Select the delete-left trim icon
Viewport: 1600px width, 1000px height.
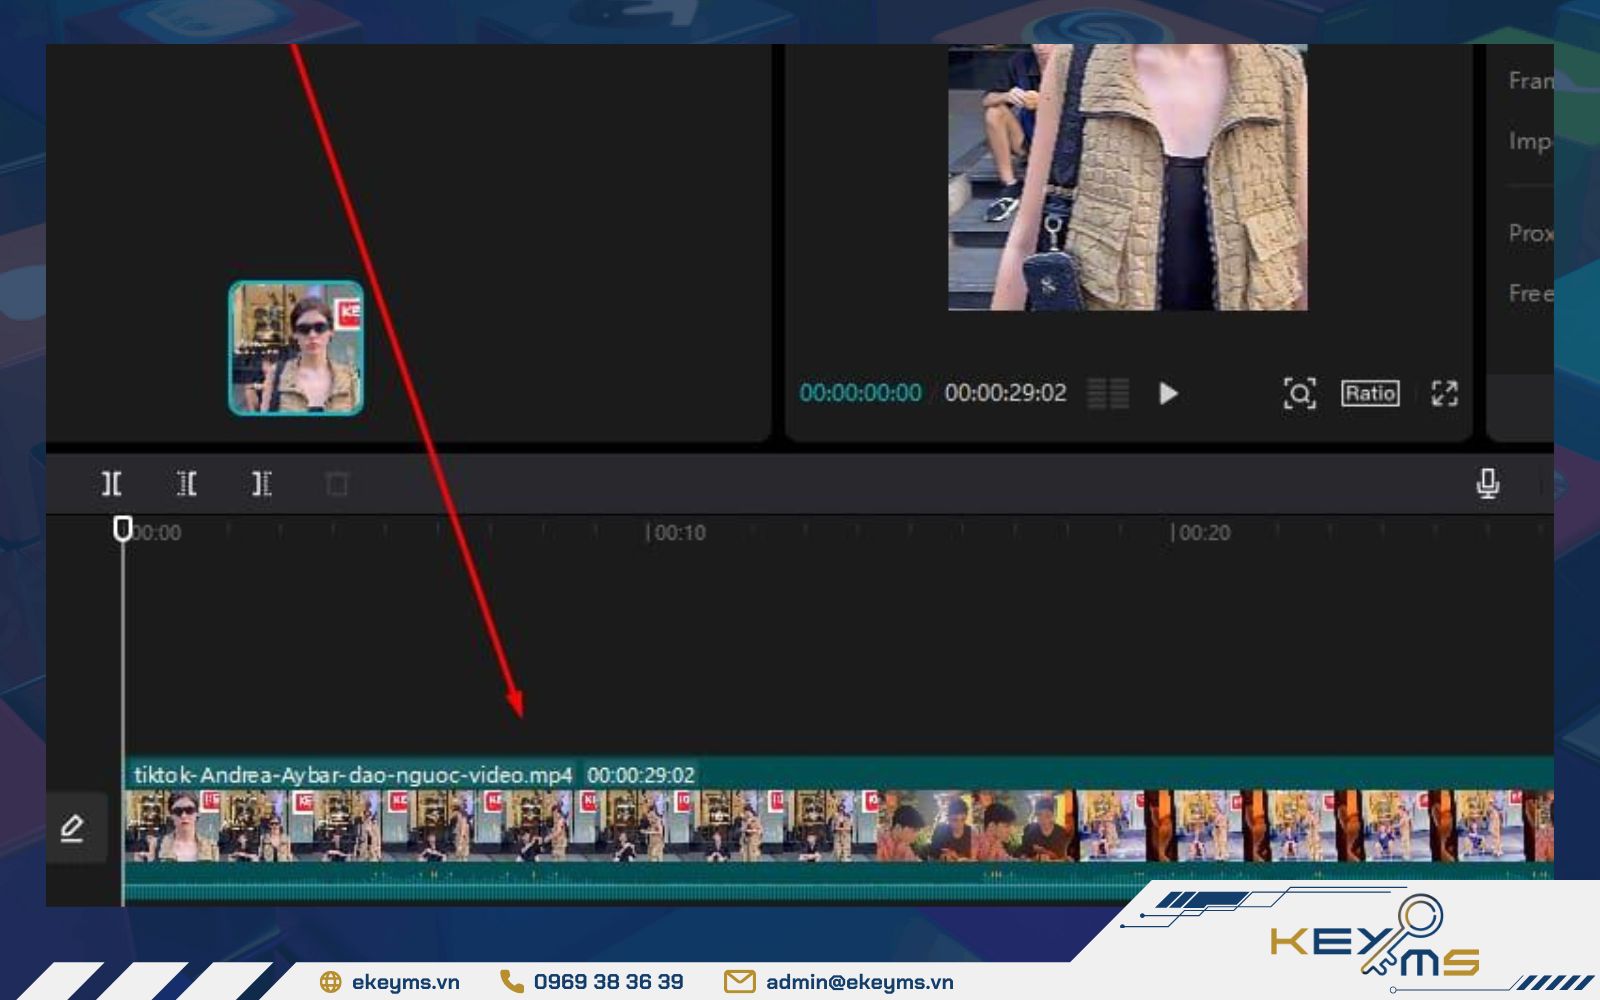pos(187,483)
